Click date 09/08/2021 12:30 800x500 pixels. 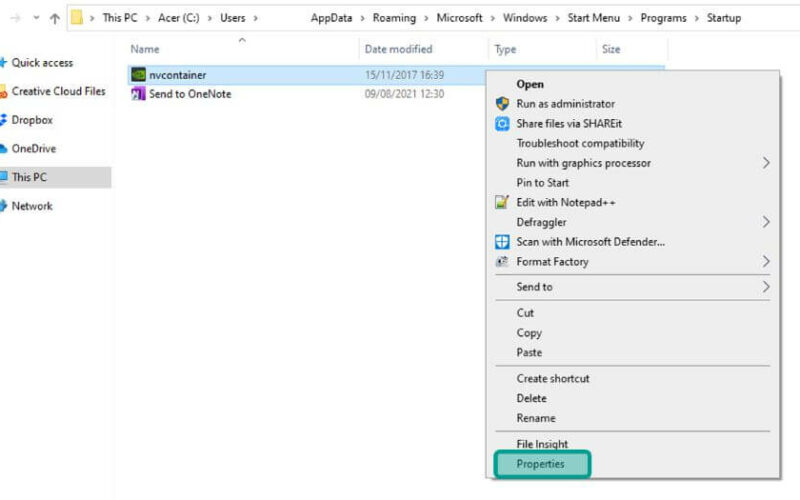(404, 94)
